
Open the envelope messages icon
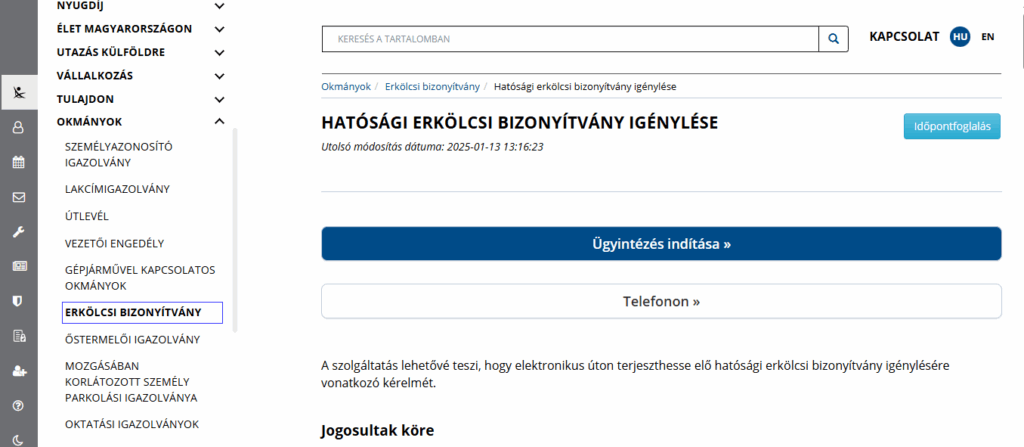tap(18, 197)
